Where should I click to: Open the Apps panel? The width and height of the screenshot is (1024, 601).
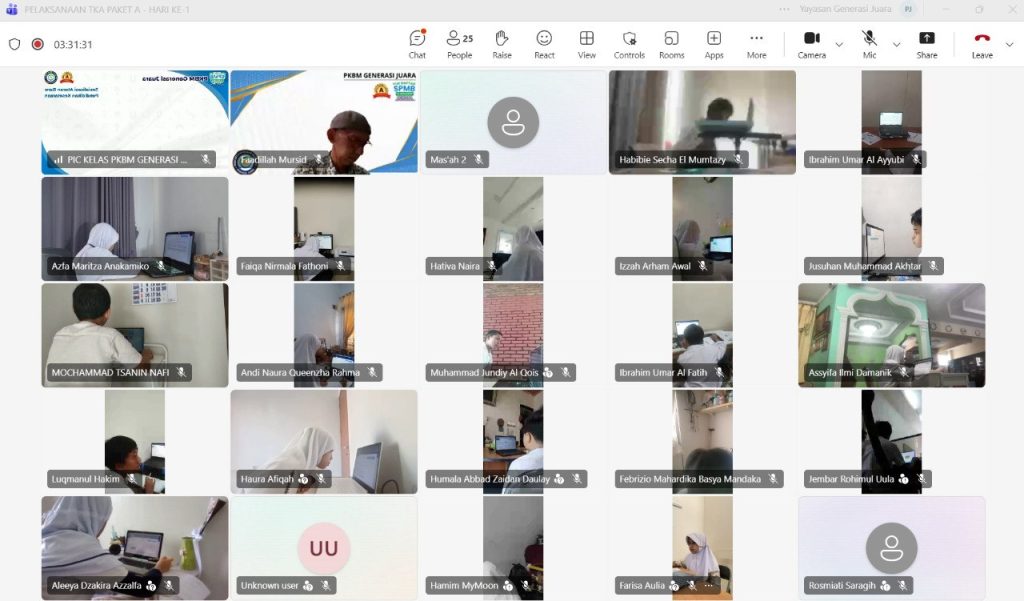pos(714,43)
